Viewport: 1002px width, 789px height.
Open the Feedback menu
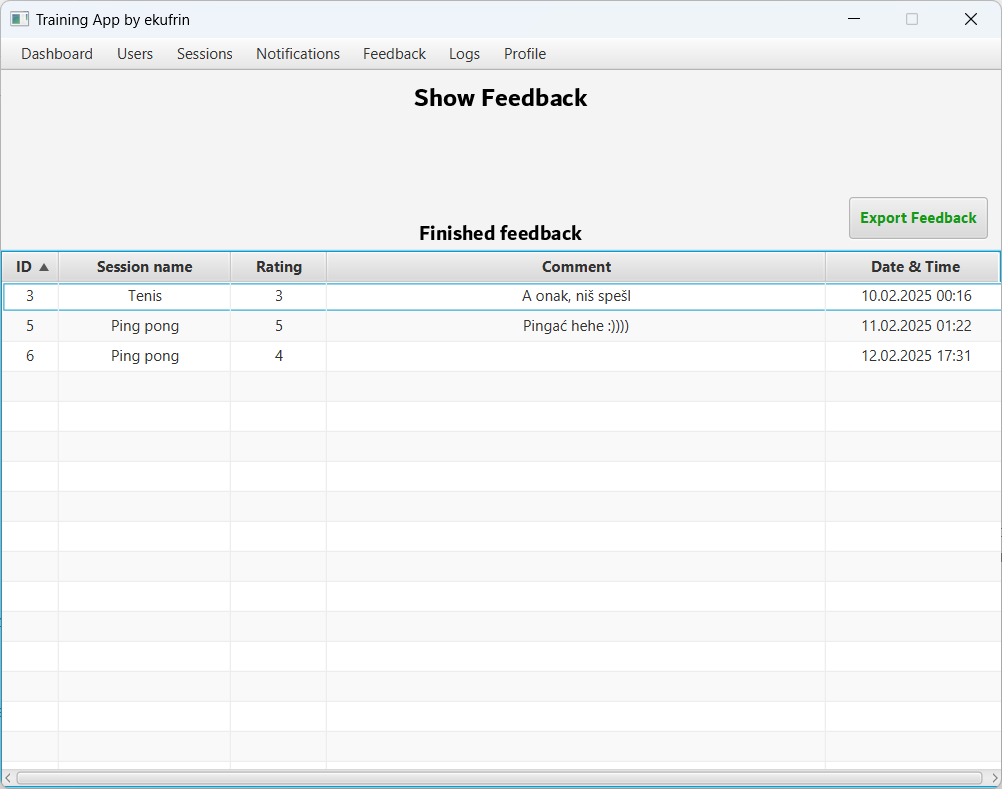(394, 54)
